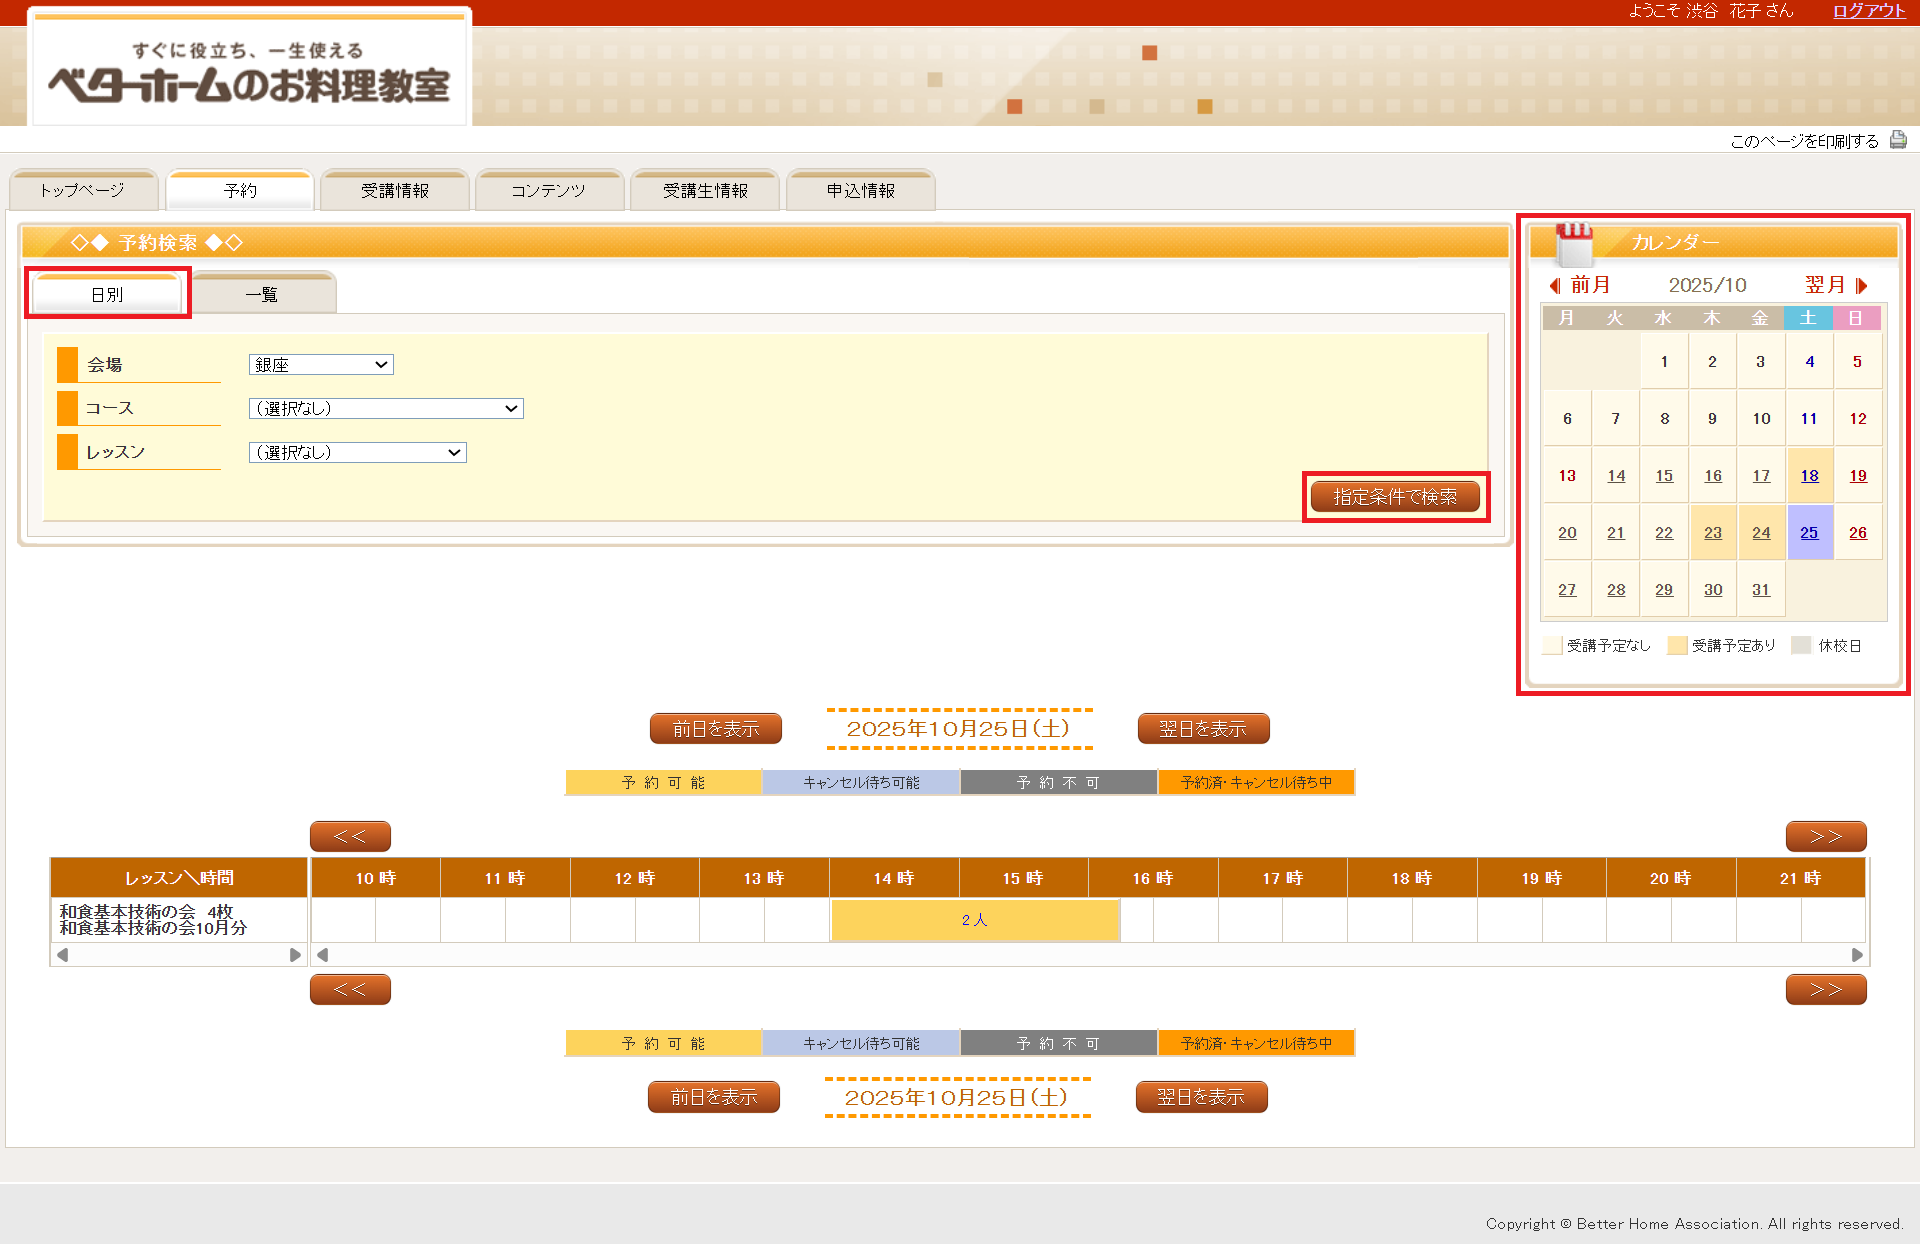Go to previous month arrow in calendar
Image resolution: width=1920 pixels, height=1244 pixels.
1556,286
